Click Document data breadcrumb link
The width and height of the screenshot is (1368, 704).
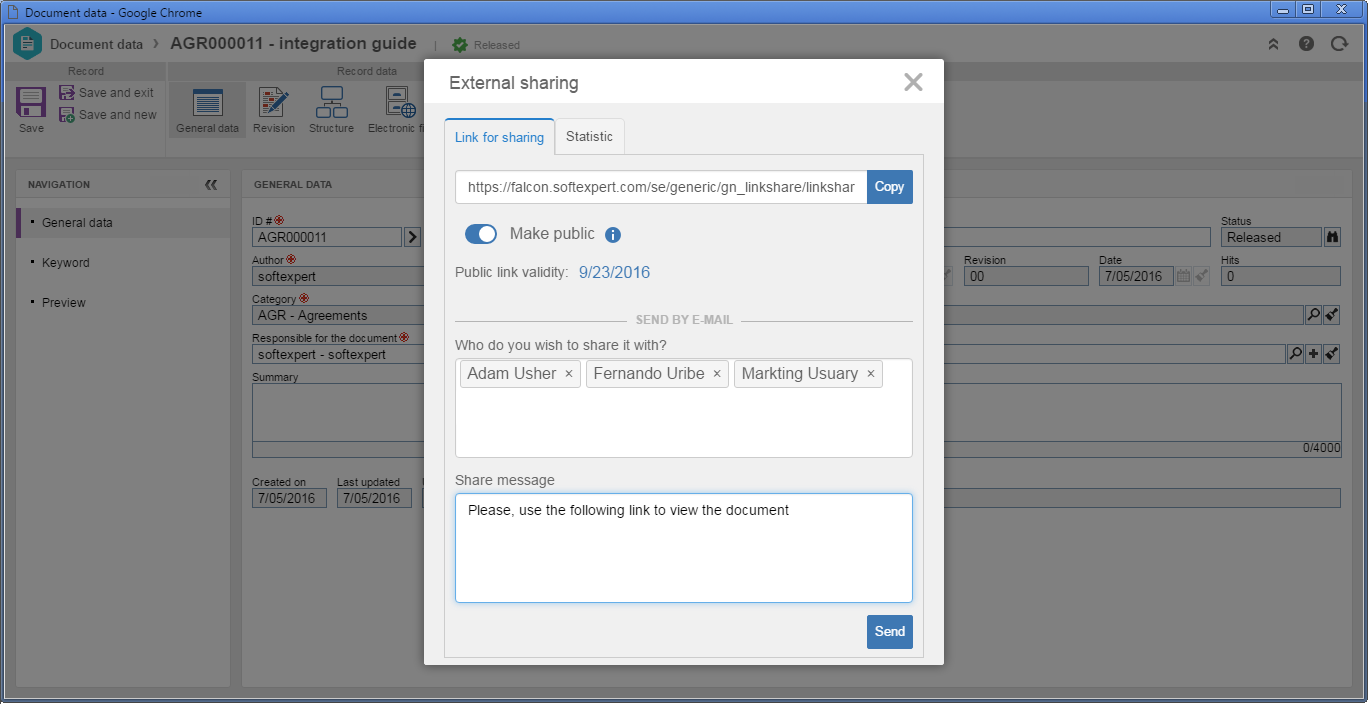click(96, 44)
